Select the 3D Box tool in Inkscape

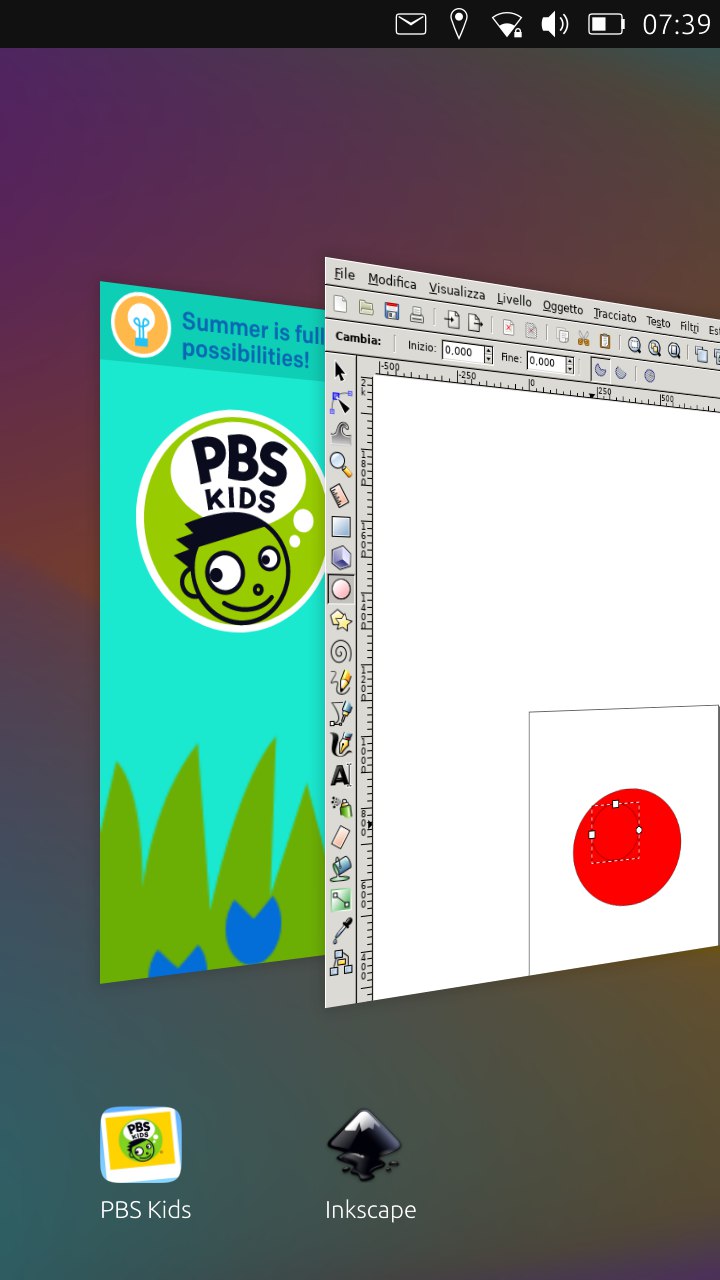click(x=341, y=557)
